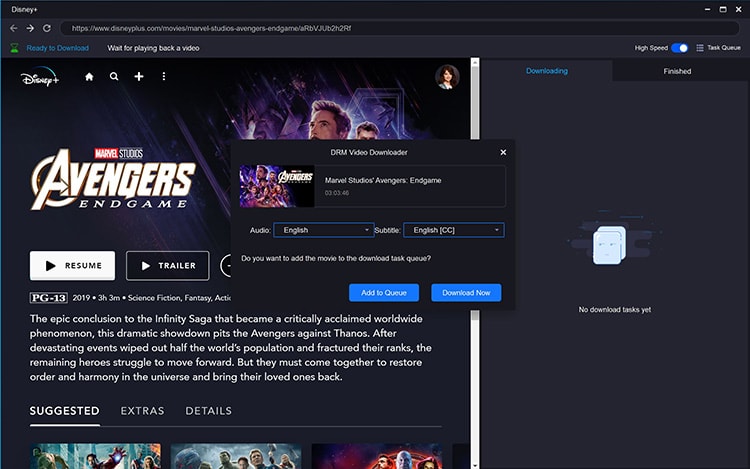This screenshot has width=750, height=469.
Task: Minimize the Disney+ window
Action: coord(707,9)
